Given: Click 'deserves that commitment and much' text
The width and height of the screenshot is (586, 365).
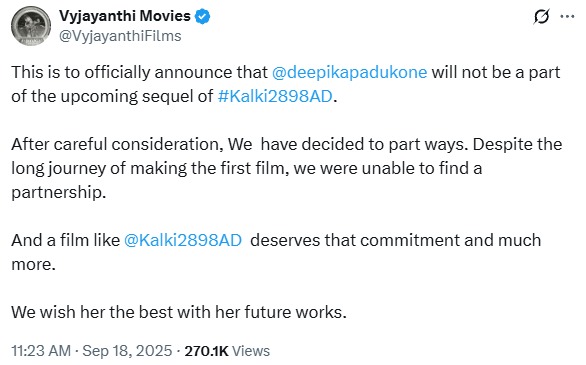Looking at the screenshot, I should tap(395, 240).
